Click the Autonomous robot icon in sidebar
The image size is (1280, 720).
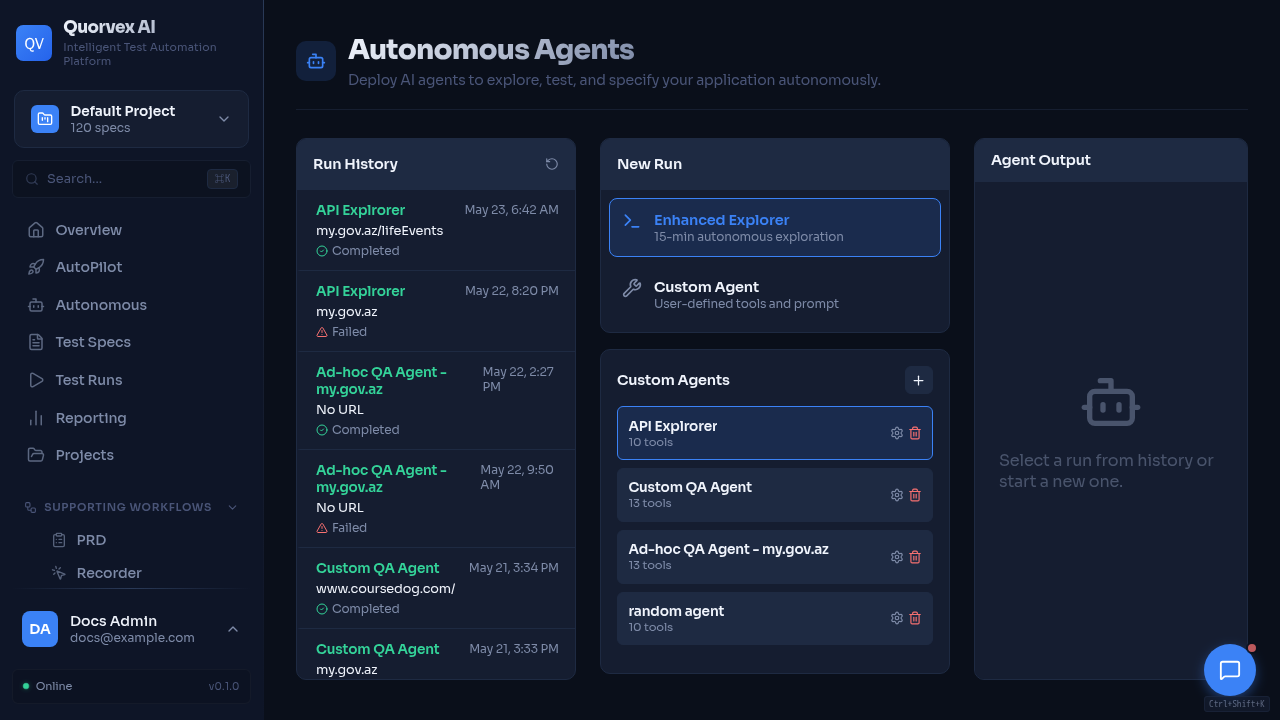(36, 305)
